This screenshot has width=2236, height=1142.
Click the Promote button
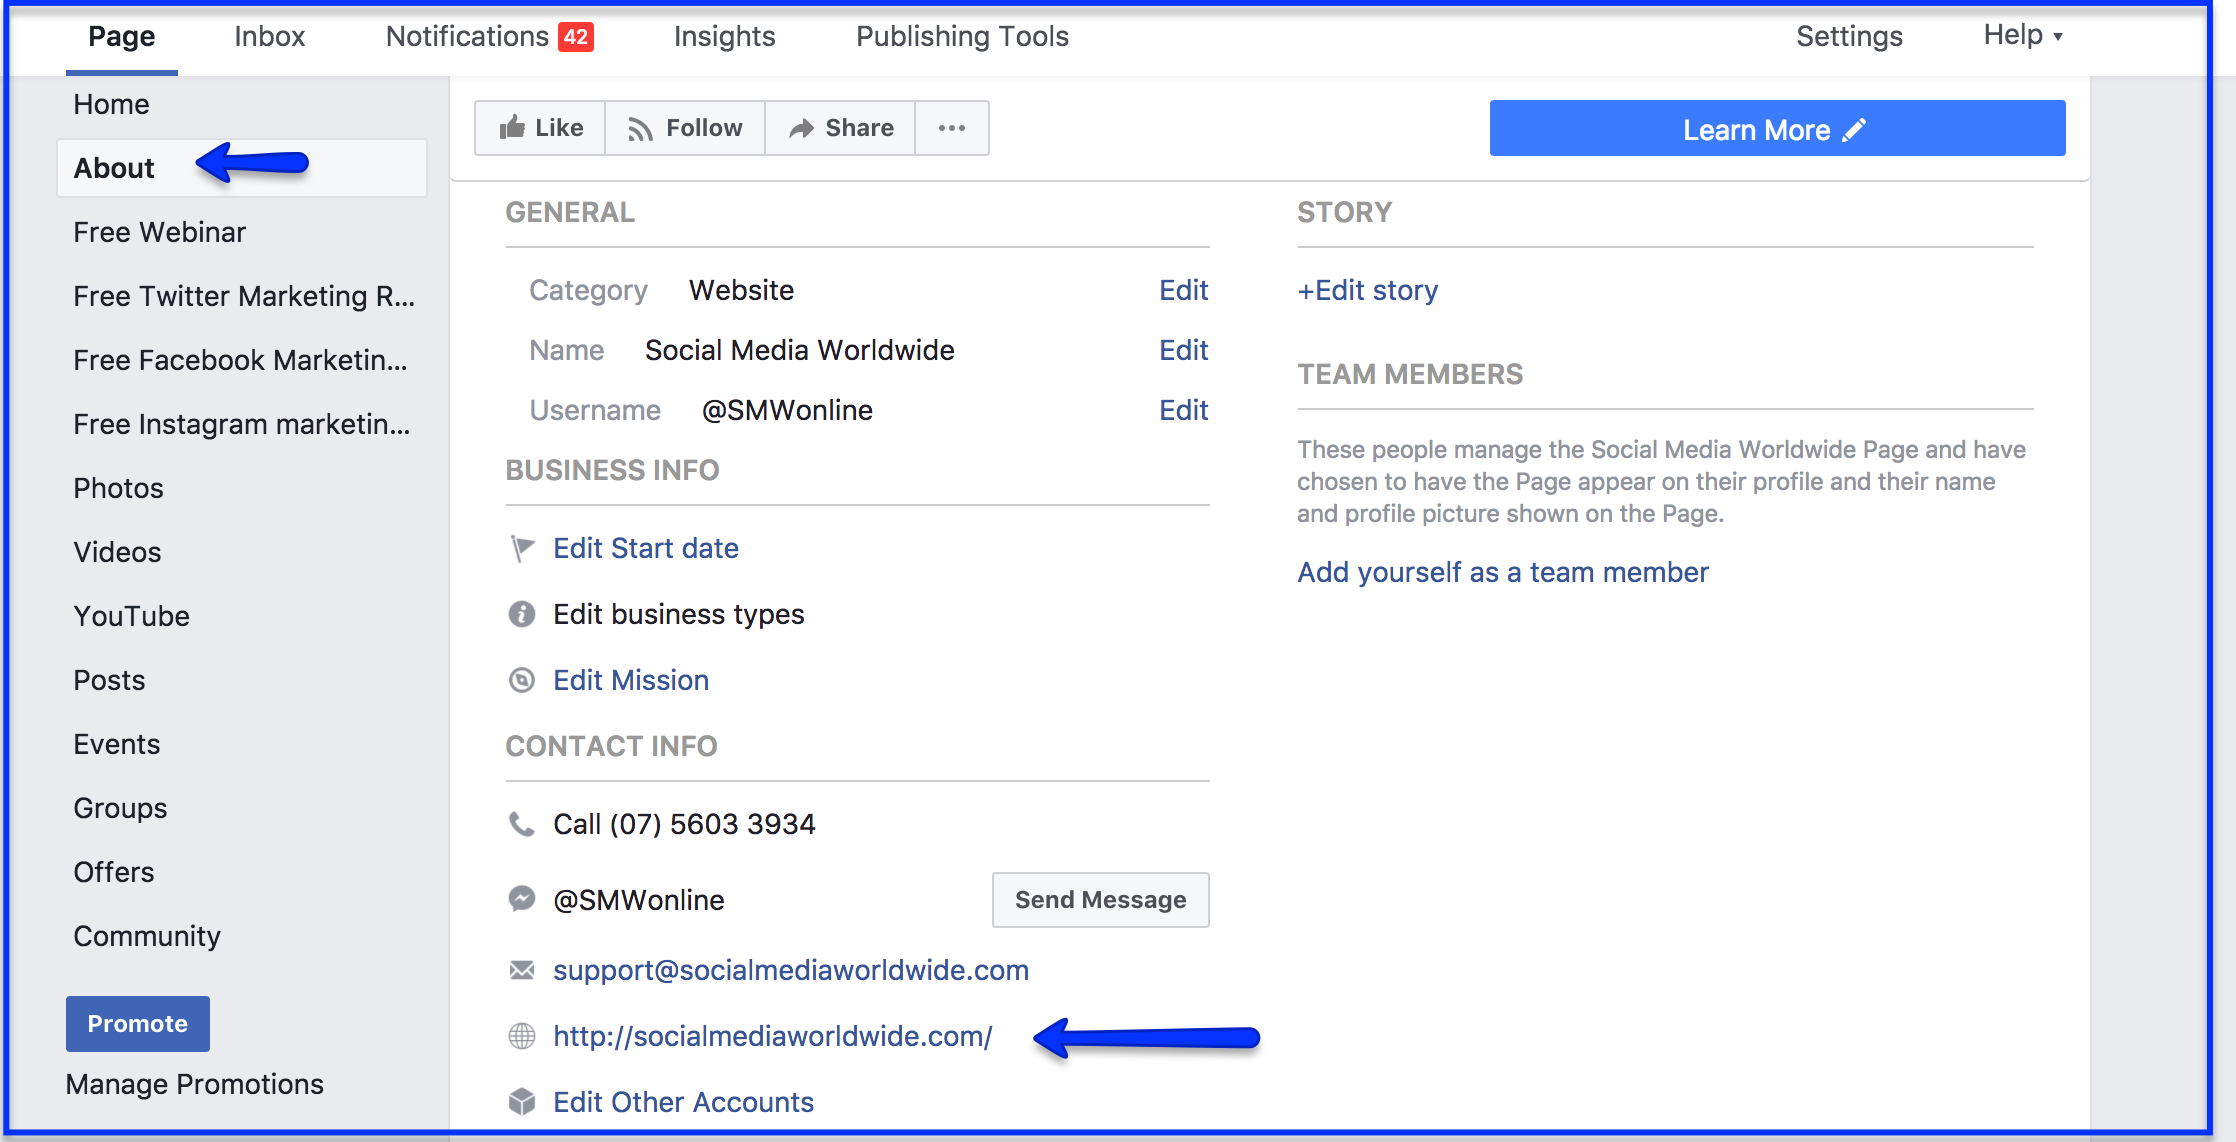(x=138, y=1023)
